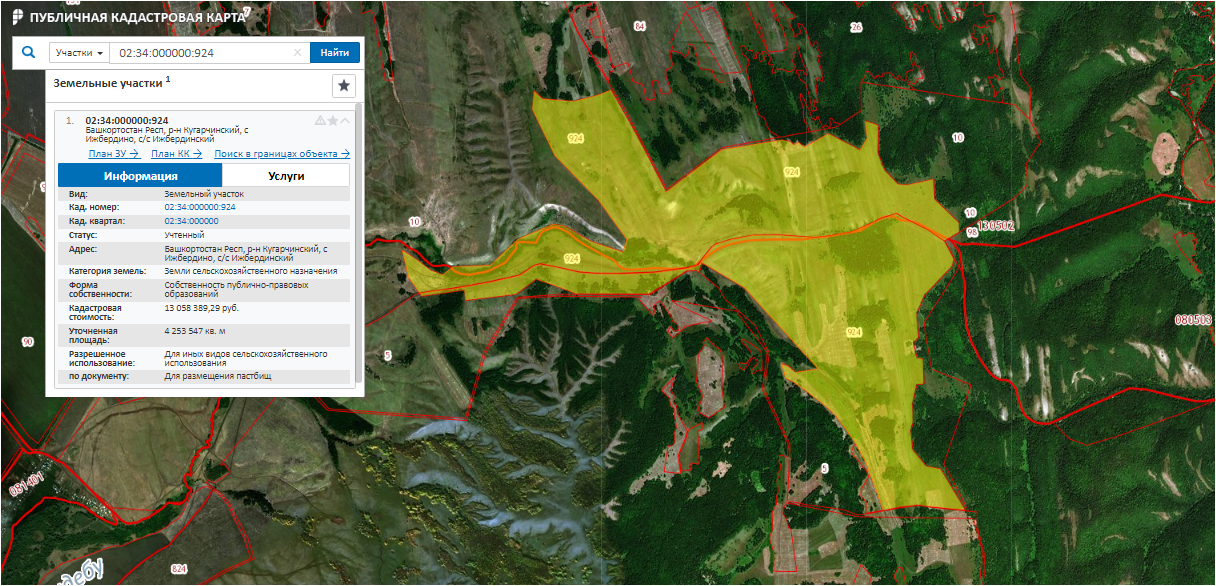Select the Информация tab

tap(140, 175)
